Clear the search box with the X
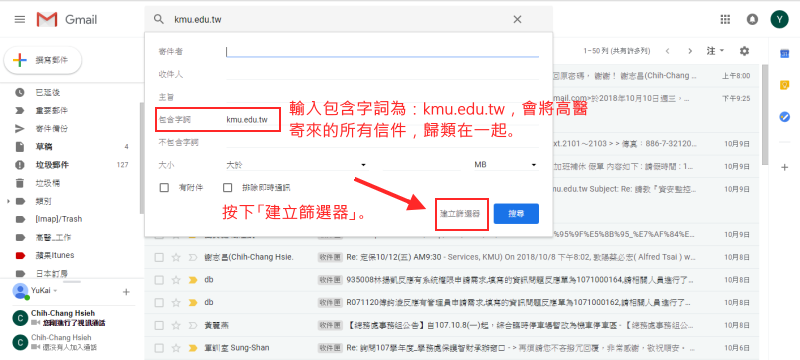The width and height of the screenshot is (800, 360). (517, 19)
